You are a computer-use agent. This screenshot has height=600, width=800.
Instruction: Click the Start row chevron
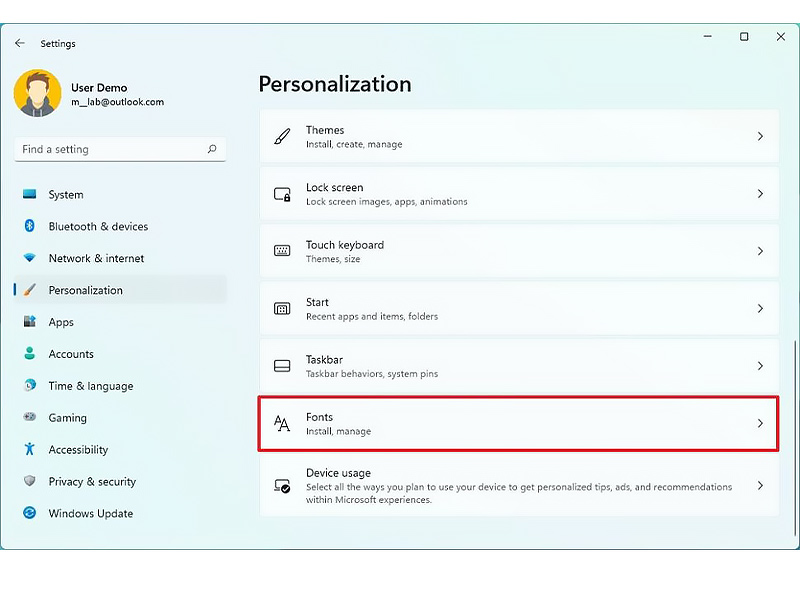pyautogui.click(x=760, y=309)
